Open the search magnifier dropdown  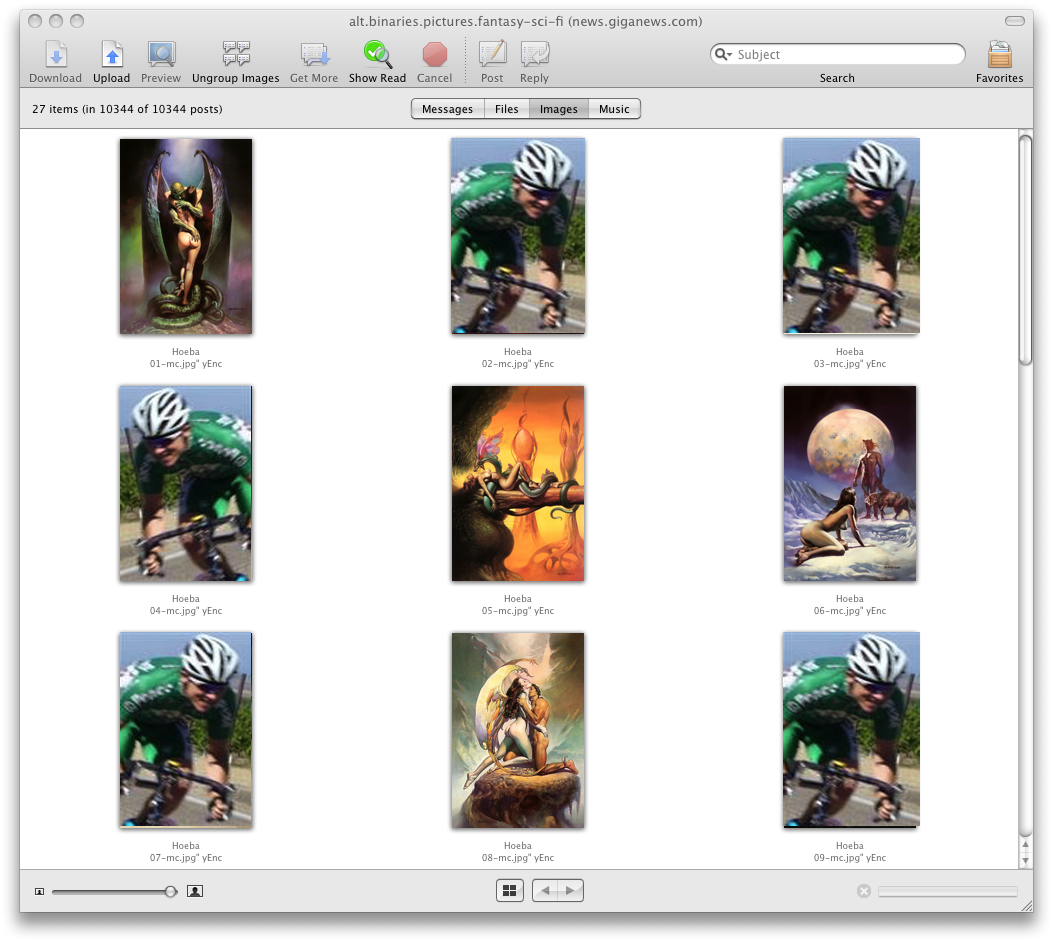tap(723, 54)
